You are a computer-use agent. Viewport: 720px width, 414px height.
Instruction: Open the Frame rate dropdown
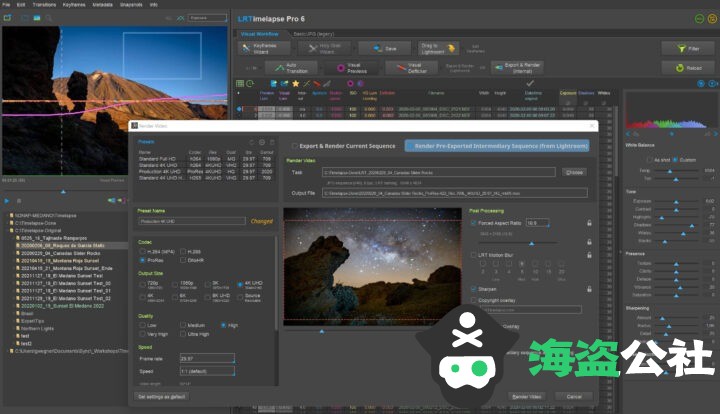coord(207,358)
